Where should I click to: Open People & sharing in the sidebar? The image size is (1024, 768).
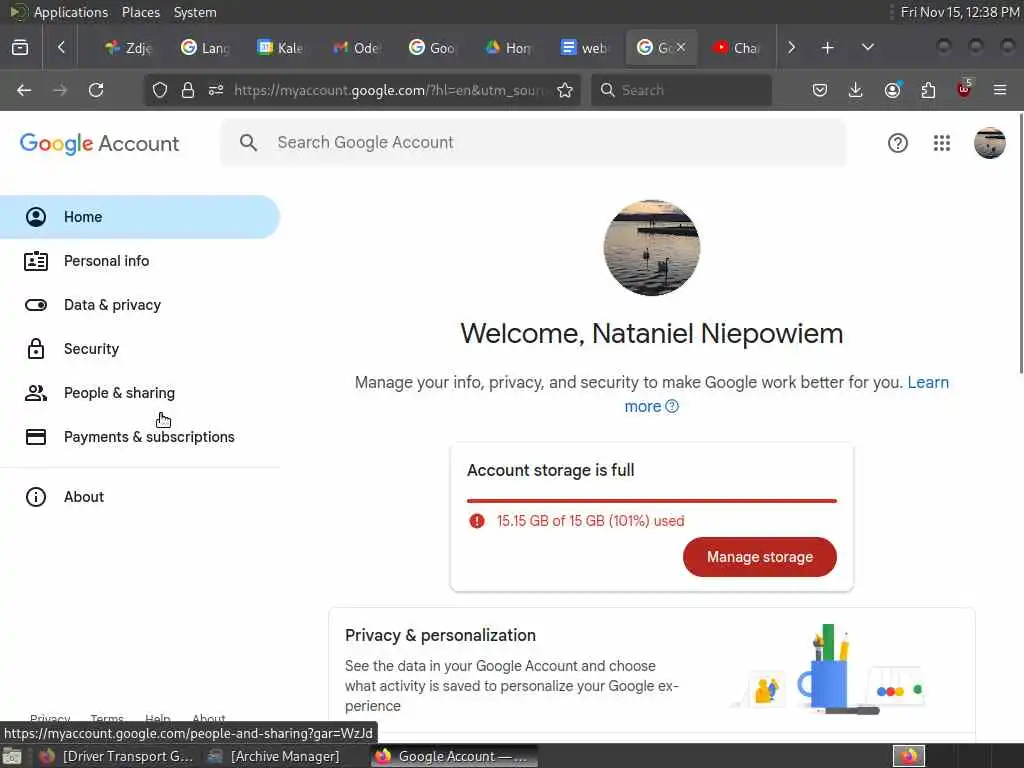click(140, 393)
